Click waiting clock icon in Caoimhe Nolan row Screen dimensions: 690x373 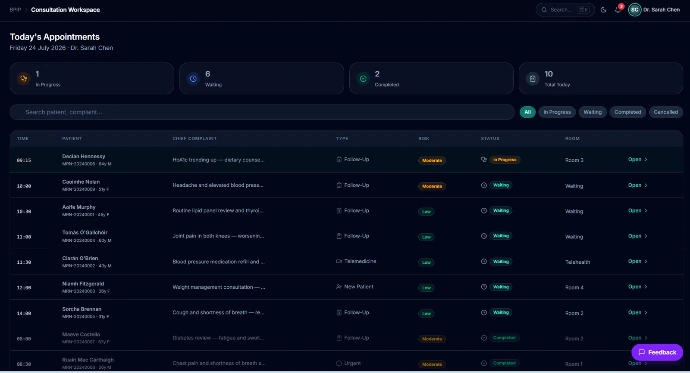pyautogui.click(x=484, y=185)
